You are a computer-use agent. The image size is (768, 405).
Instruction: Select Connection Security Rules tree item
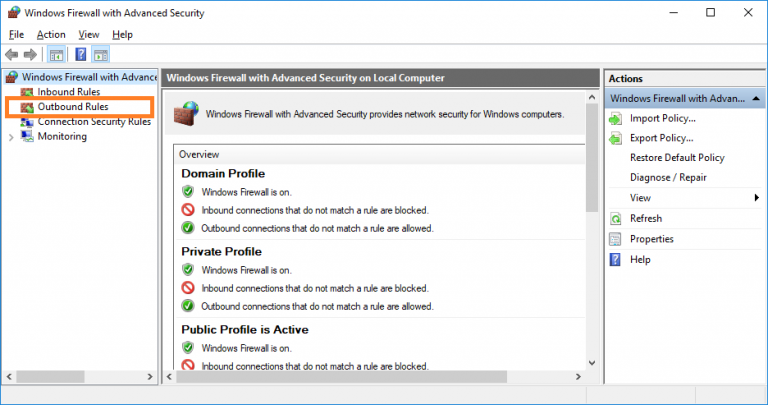tap(93, 122)
